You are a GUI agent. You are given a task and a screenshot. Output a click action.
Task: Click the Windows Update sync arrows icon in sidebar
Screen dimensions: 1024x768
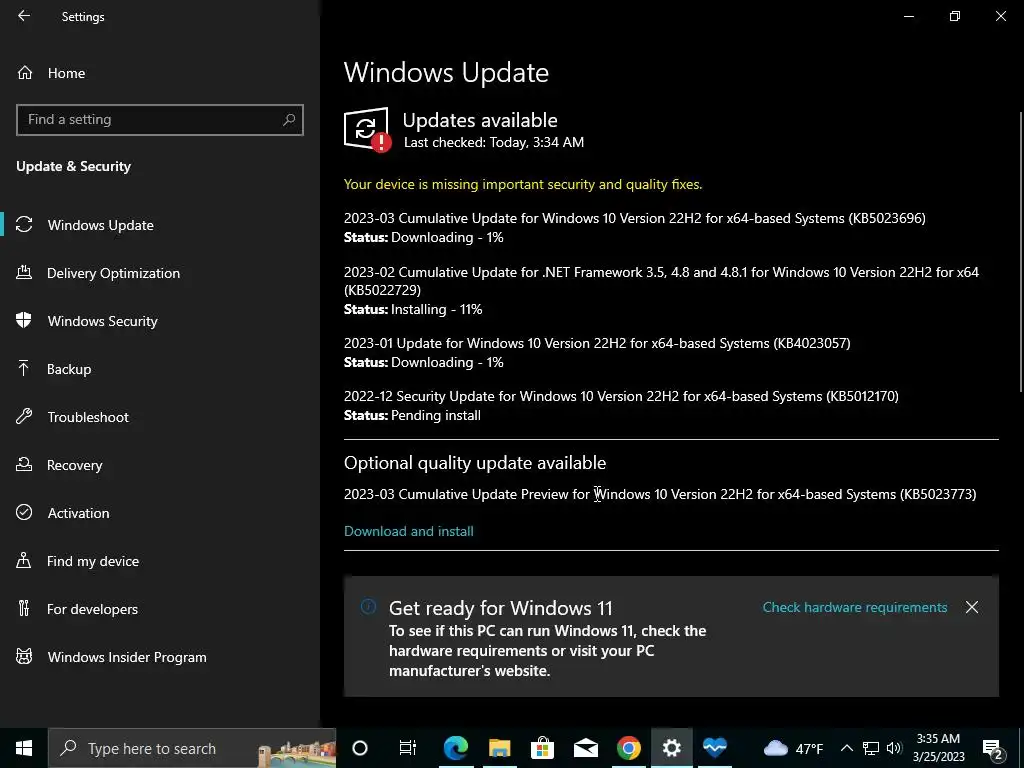coord(24,225)
